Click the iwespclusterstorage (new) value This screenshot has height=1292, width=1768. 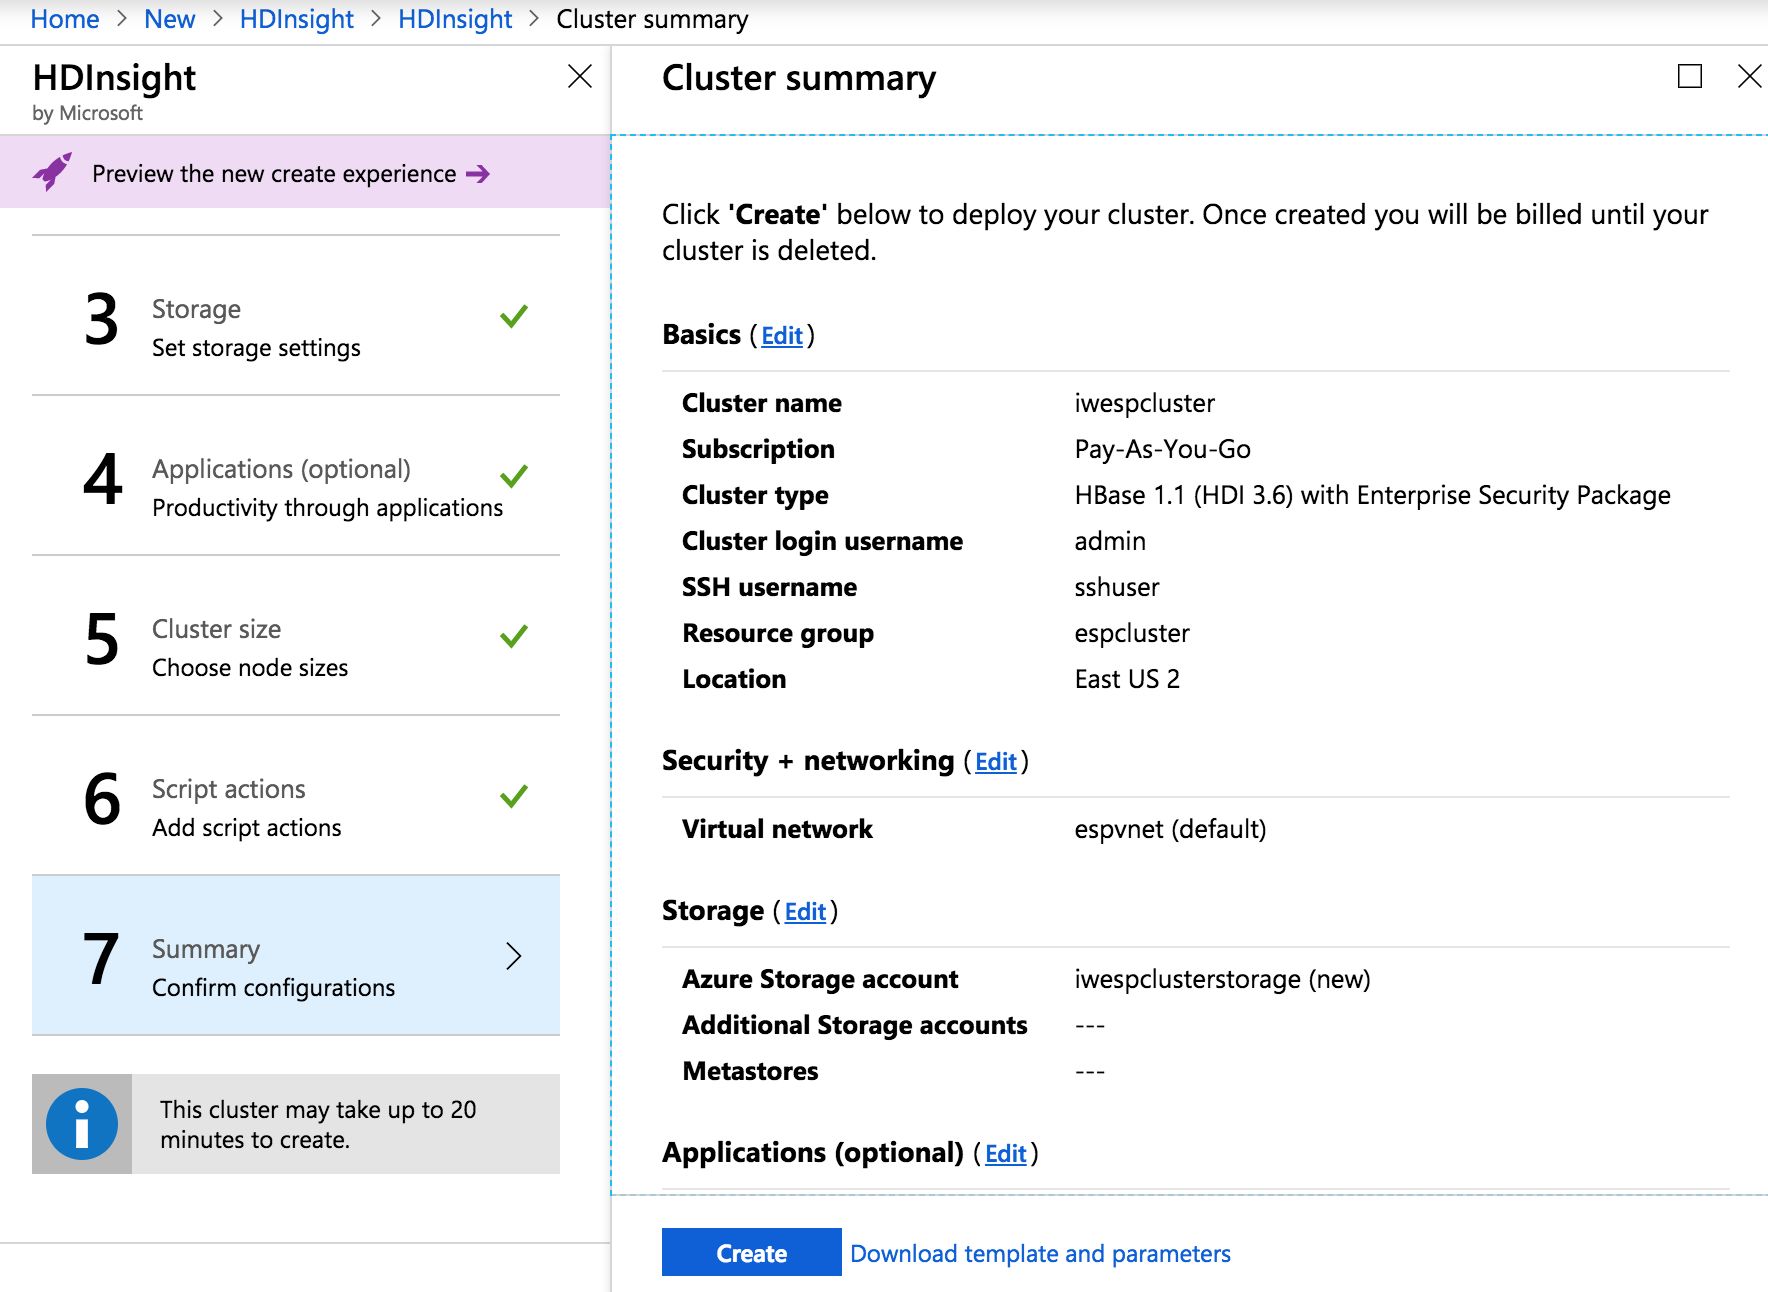pyautogui.click(x=1222, y=979)
